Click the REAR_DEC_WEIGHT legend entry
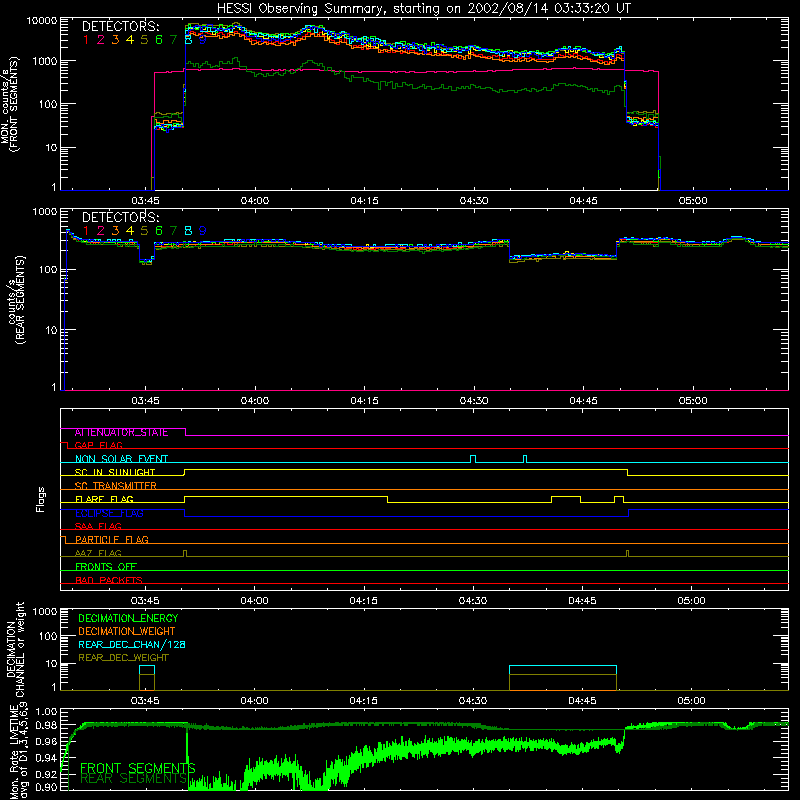Screen dimensions: 800x800 point(123,658)
